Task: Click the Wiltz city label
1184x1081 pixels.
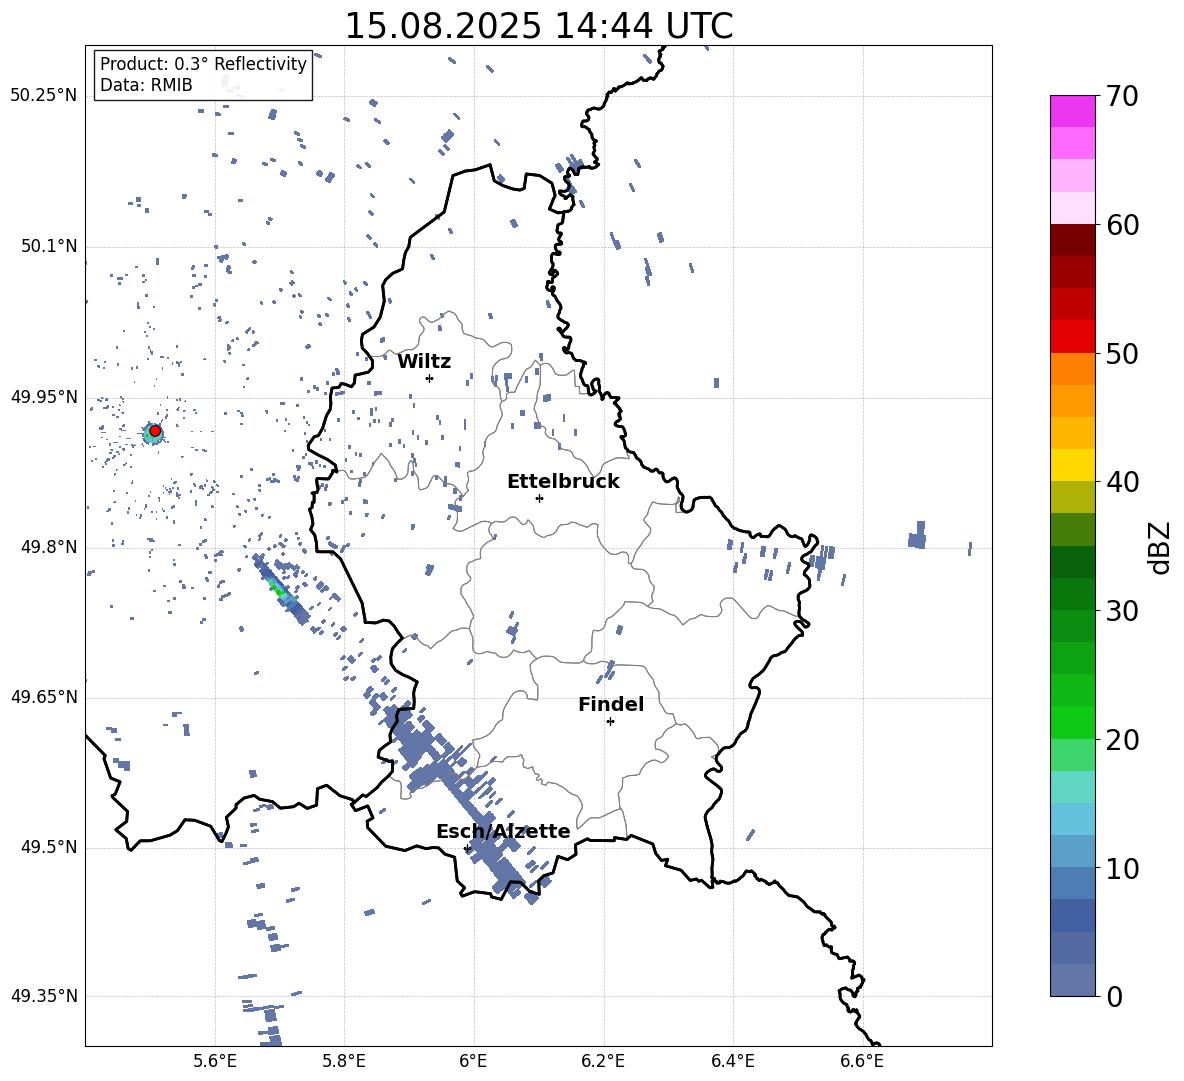Action: click(x=424, y=362)
